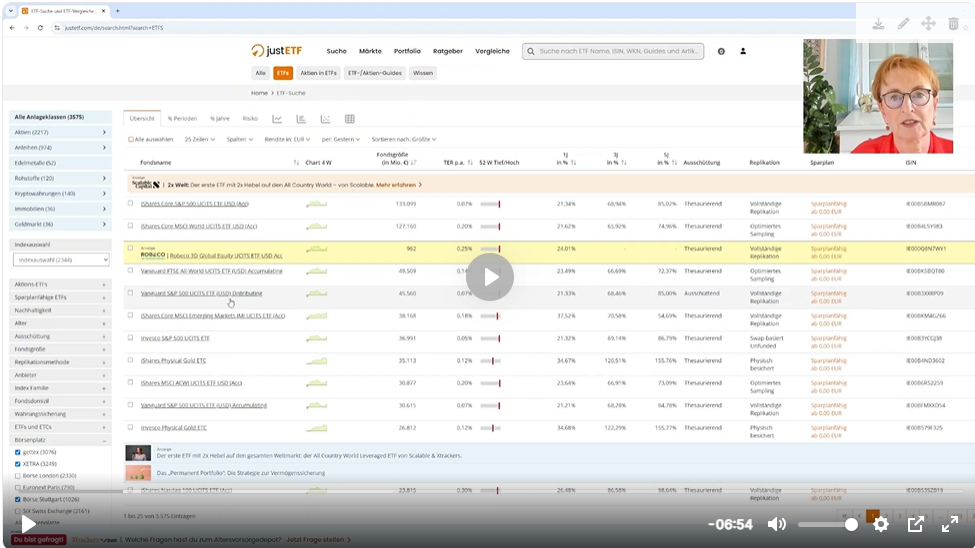The height and width of the screenshot is (548, 975).
Task: Switch to the table grid view icon
Action: click(349, 119)
